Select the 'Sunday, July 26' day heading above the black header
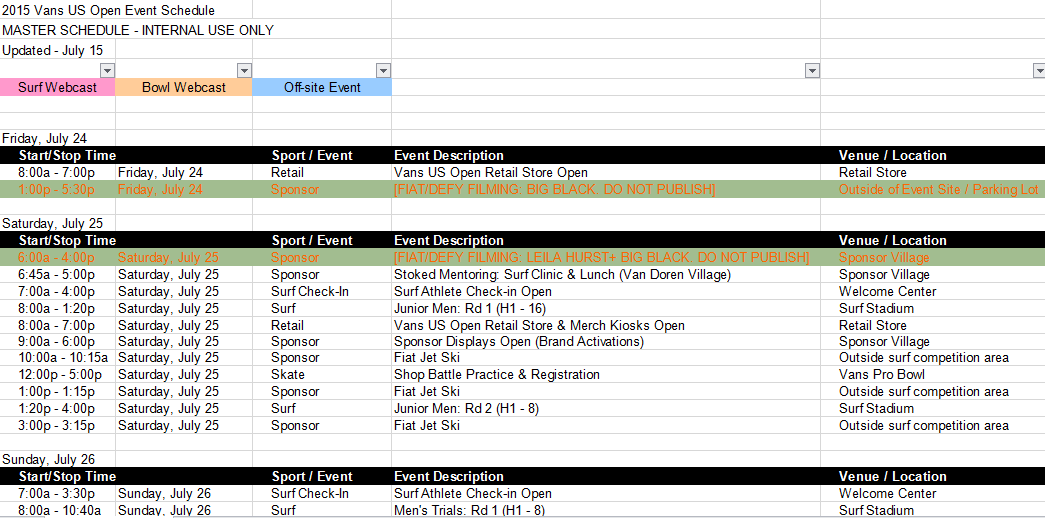The height and width of the screenshot is (518, 1045). [49, 459]
